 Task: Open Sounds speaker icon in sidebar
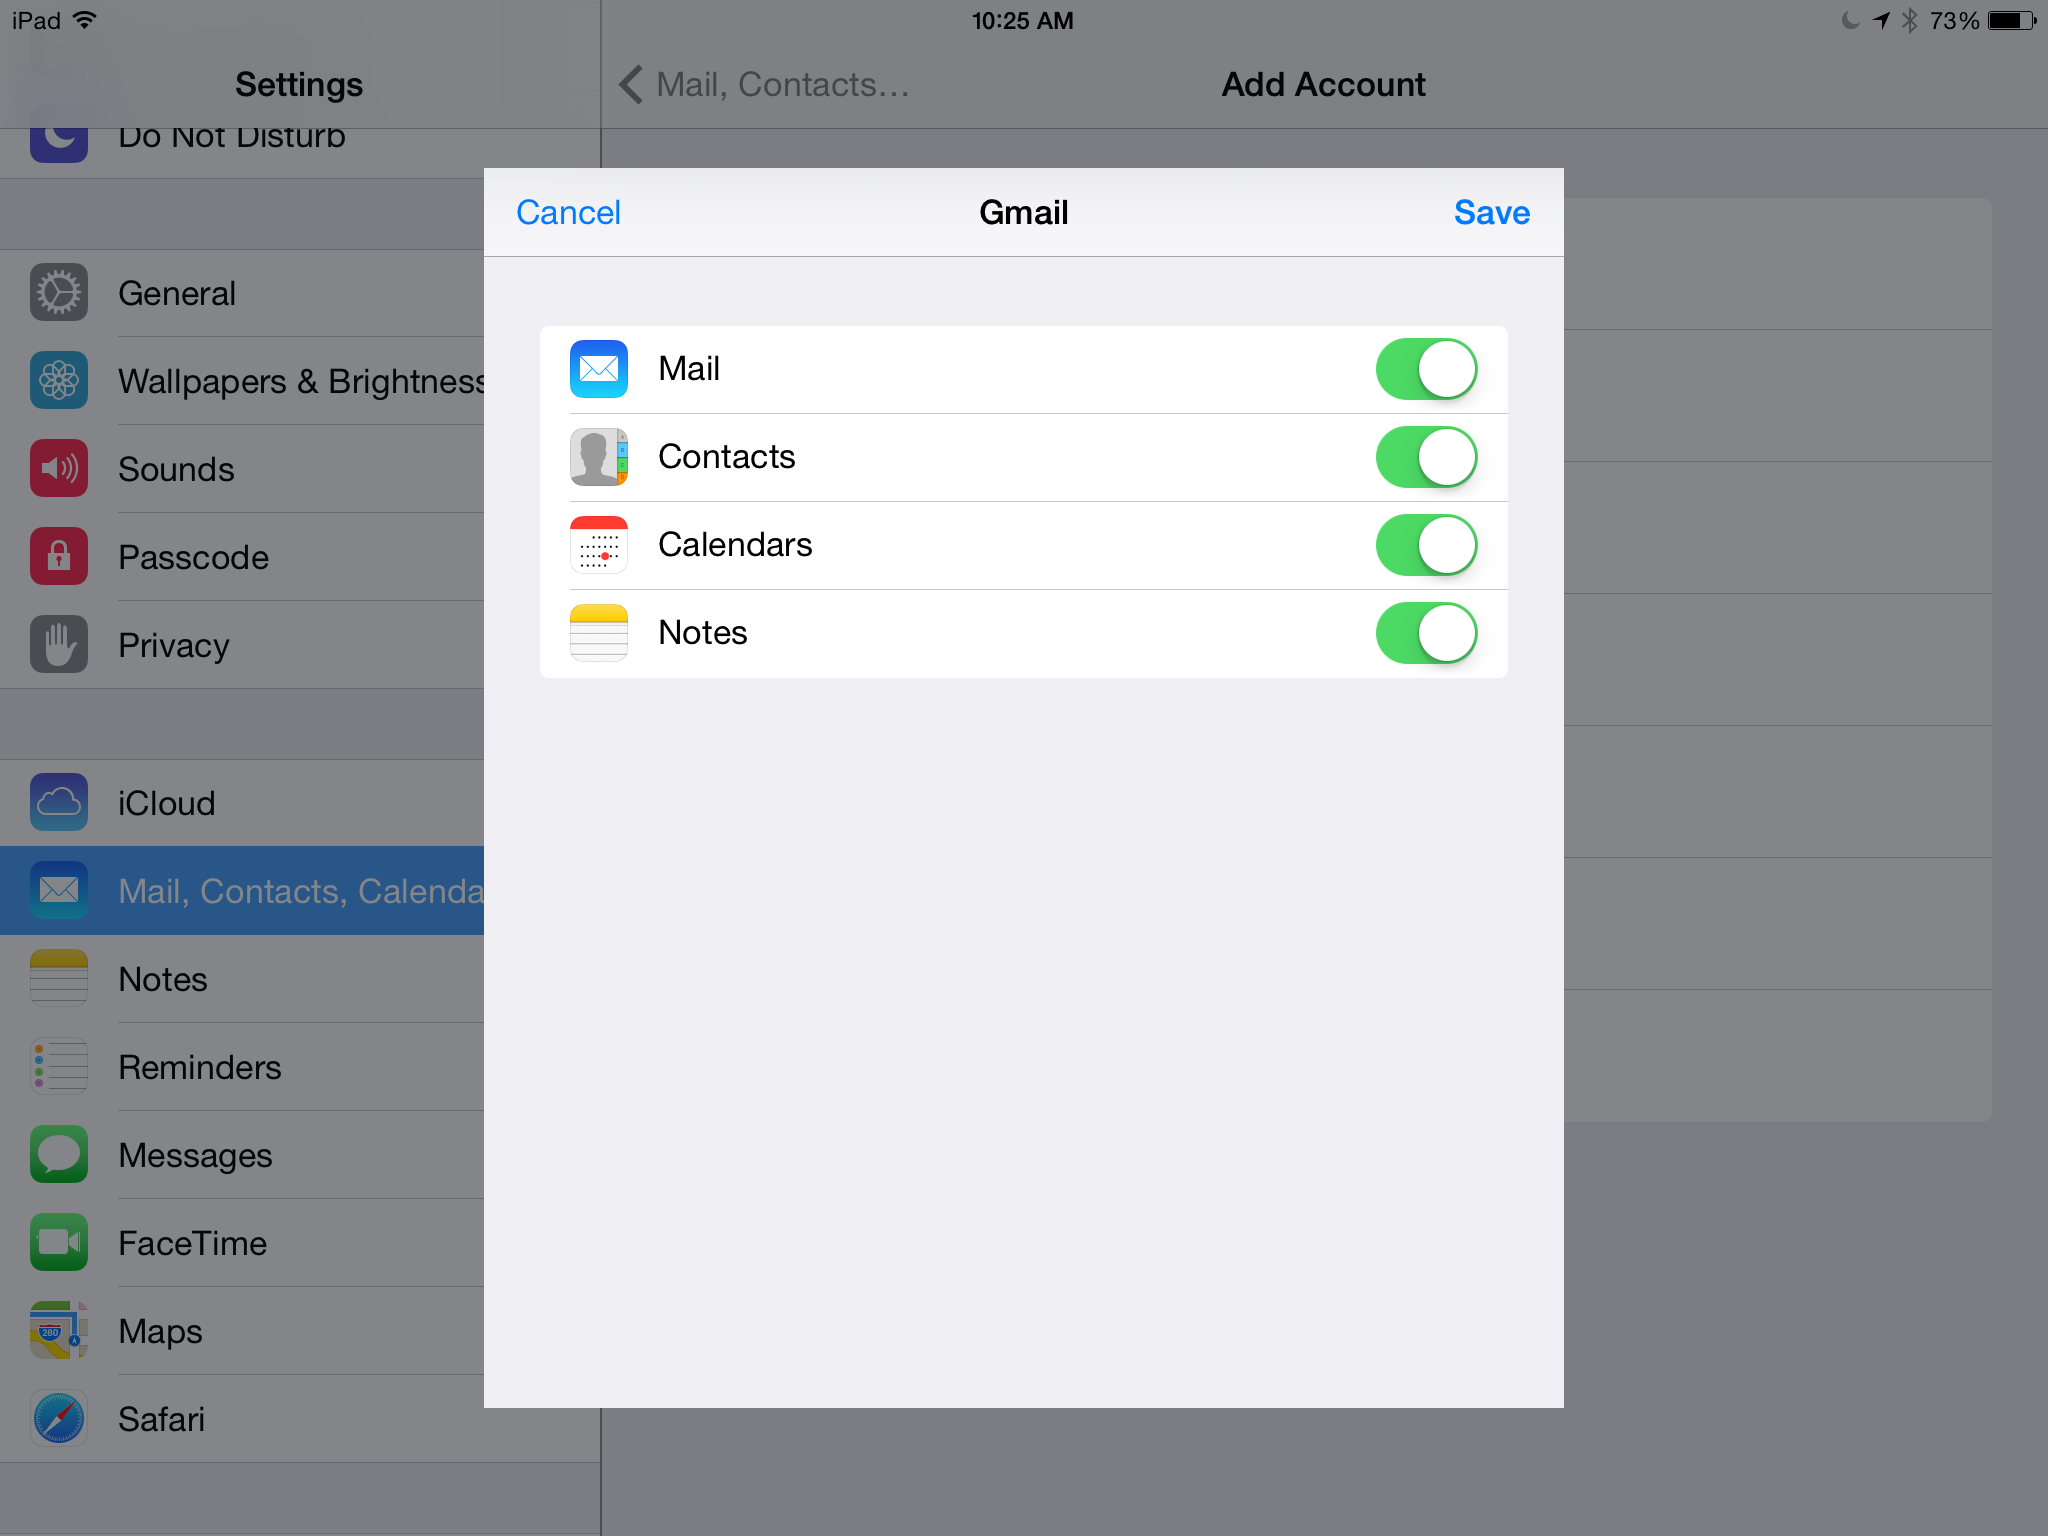[59, 469]
